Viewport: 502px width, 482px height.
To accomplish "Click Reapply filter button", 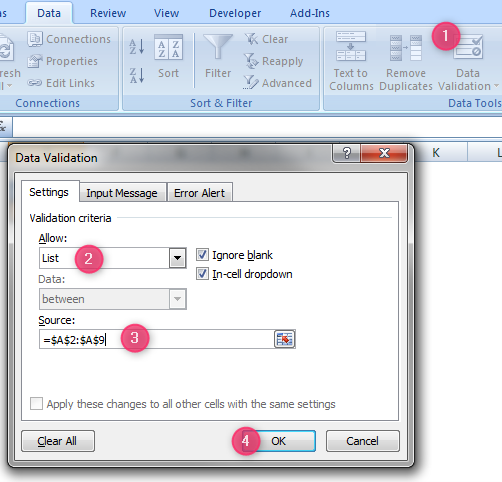I will point(274,61).
